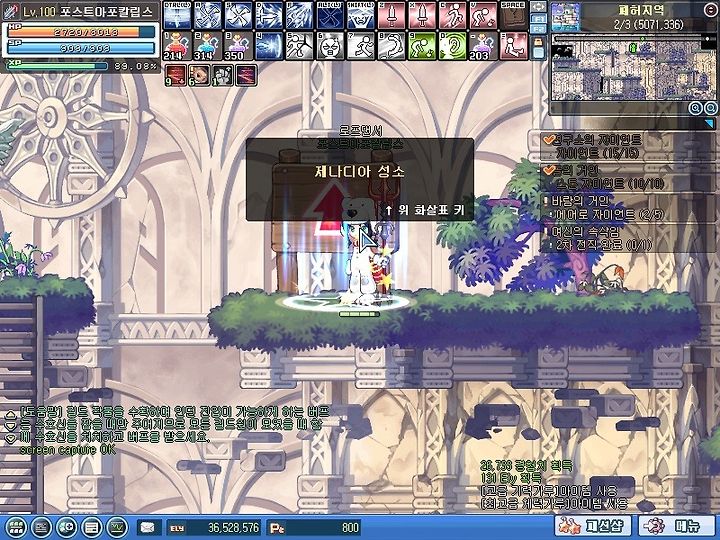Check the Ely balance 36,528,576
Viewport: 720px width, 540px height.
tap(214, 528)
